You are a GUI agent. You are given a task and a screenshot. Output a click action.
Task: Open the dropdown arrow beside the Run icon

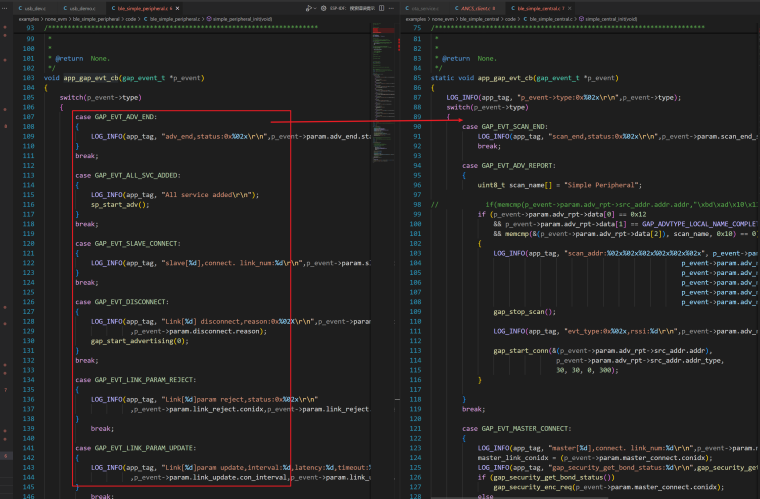315,8
